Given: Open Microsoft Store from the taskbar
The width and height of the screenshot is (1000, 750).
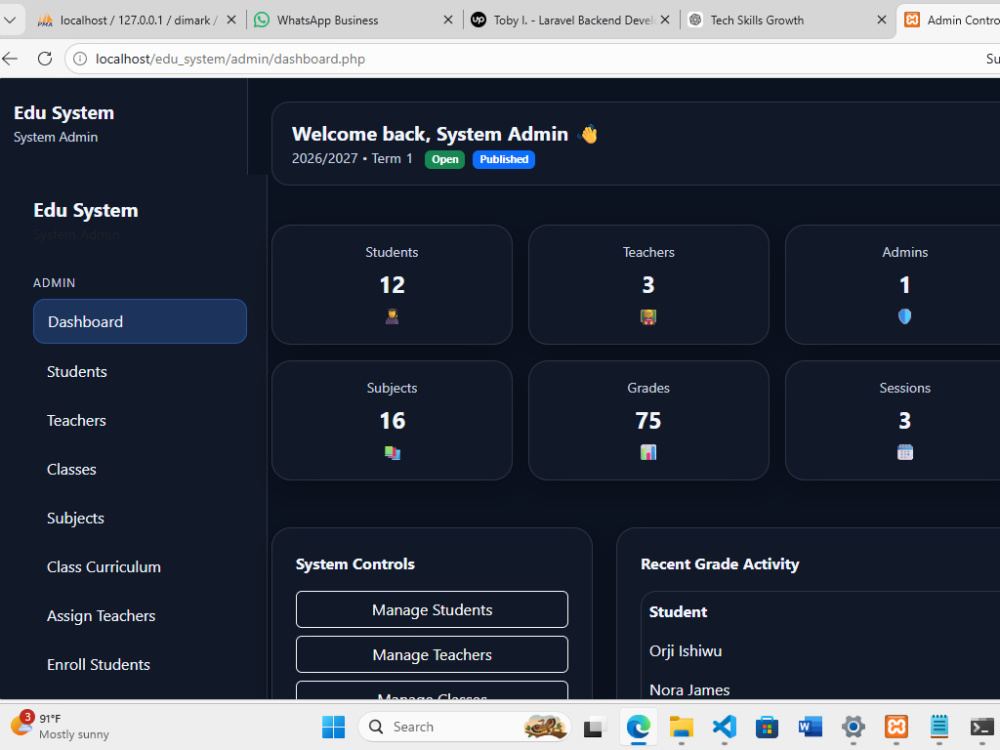Looking at the screenshot, I should (x=767, y=726).
